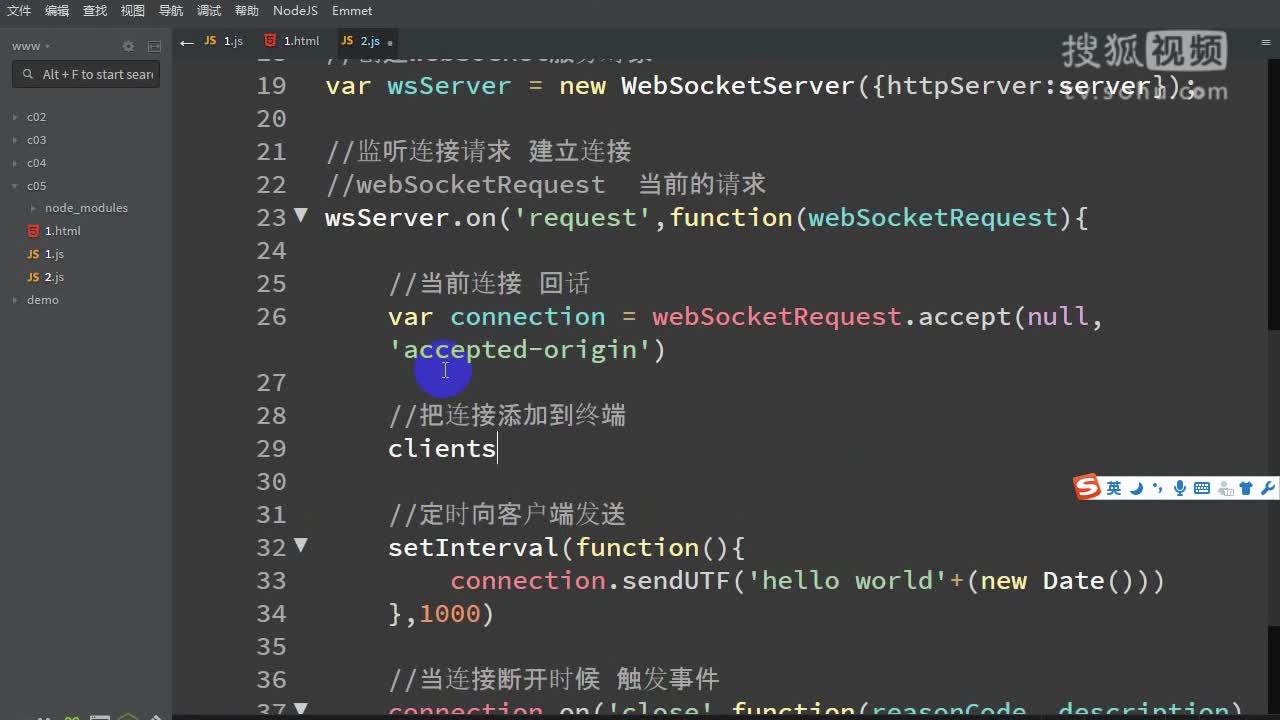This screenshot has height=720, width=1280.
Task: Select voice input in Sogou toolbar
Action: coord(1180,487)
